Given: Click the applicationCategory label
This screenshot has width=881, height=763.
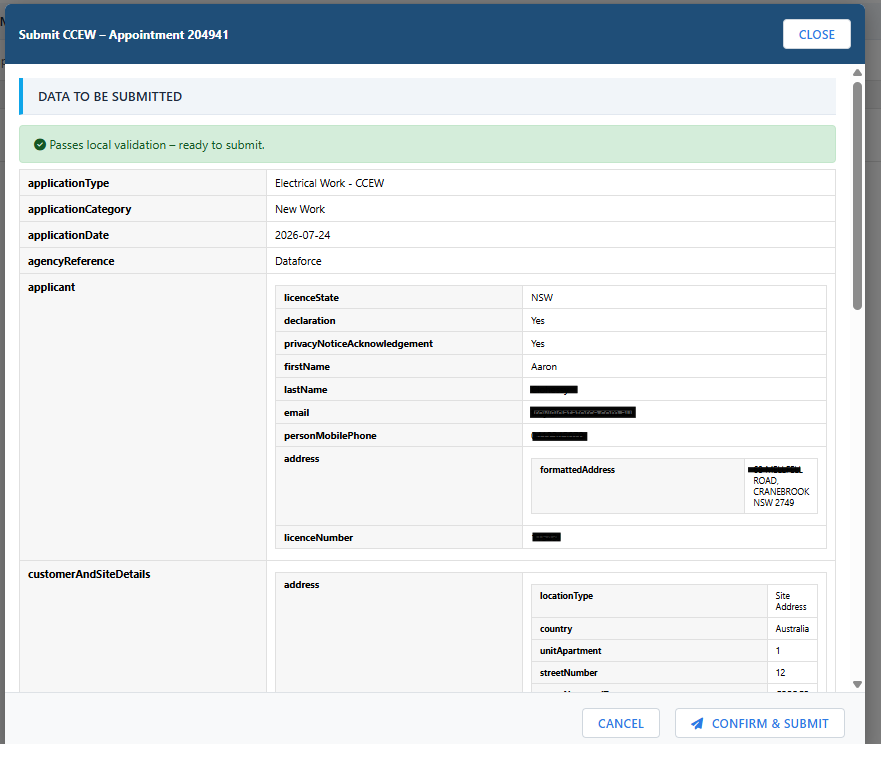Looking at the screenshot, I should 79,209.
